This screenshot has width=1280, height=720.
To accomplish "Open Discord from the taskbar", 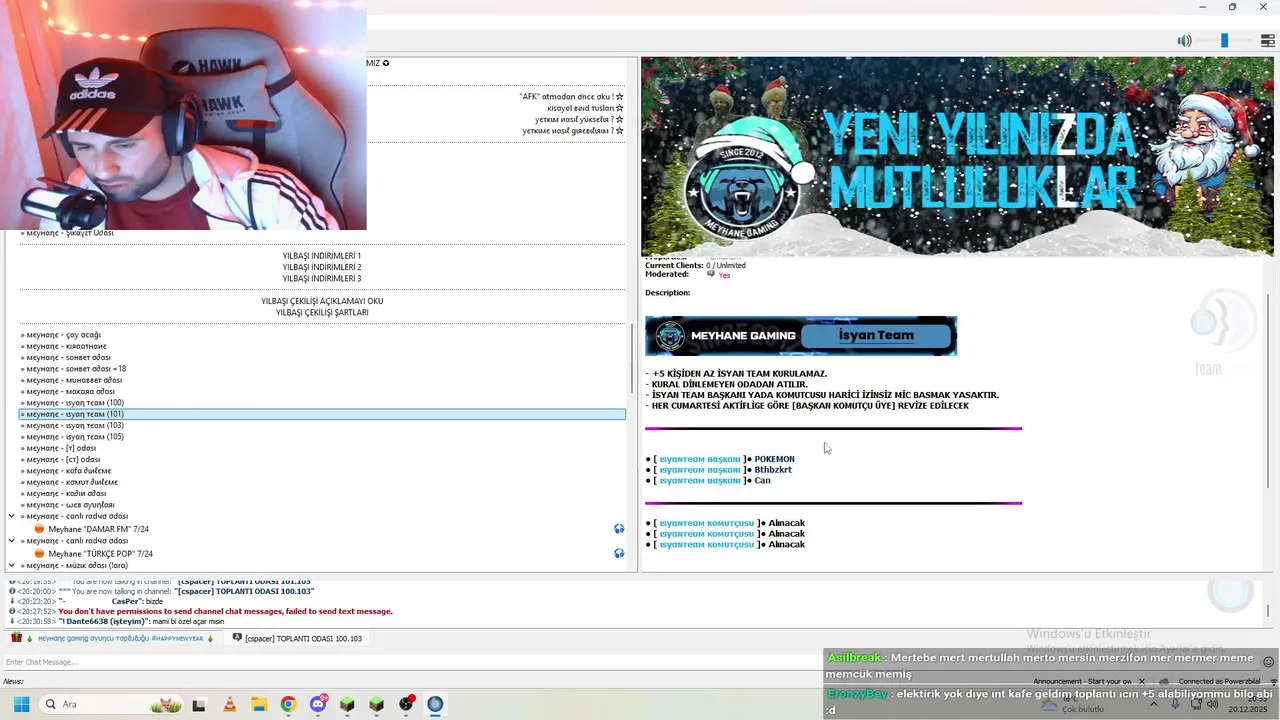I will point(318,704).
